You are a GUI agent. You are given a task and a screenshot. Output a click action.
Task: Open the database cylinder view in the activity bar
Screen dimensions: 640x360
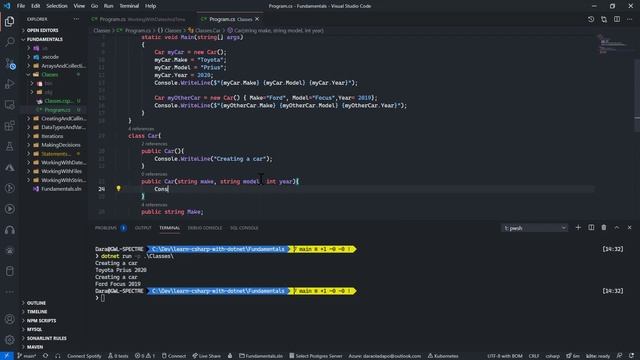(x=9, y=271)
